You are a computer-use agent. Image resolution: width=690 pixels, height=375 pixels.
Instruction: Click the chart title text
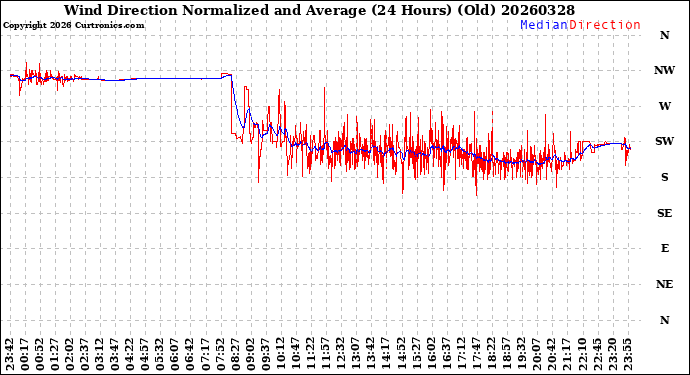319,10
